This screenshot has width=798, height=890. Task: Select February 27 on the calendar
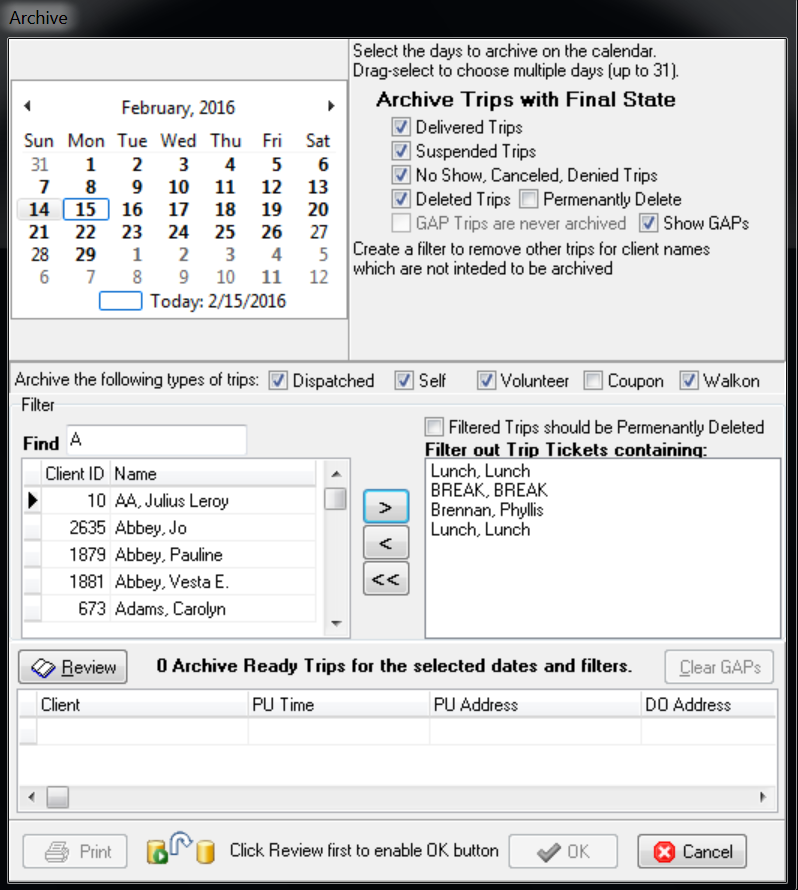tap(318, 232)
